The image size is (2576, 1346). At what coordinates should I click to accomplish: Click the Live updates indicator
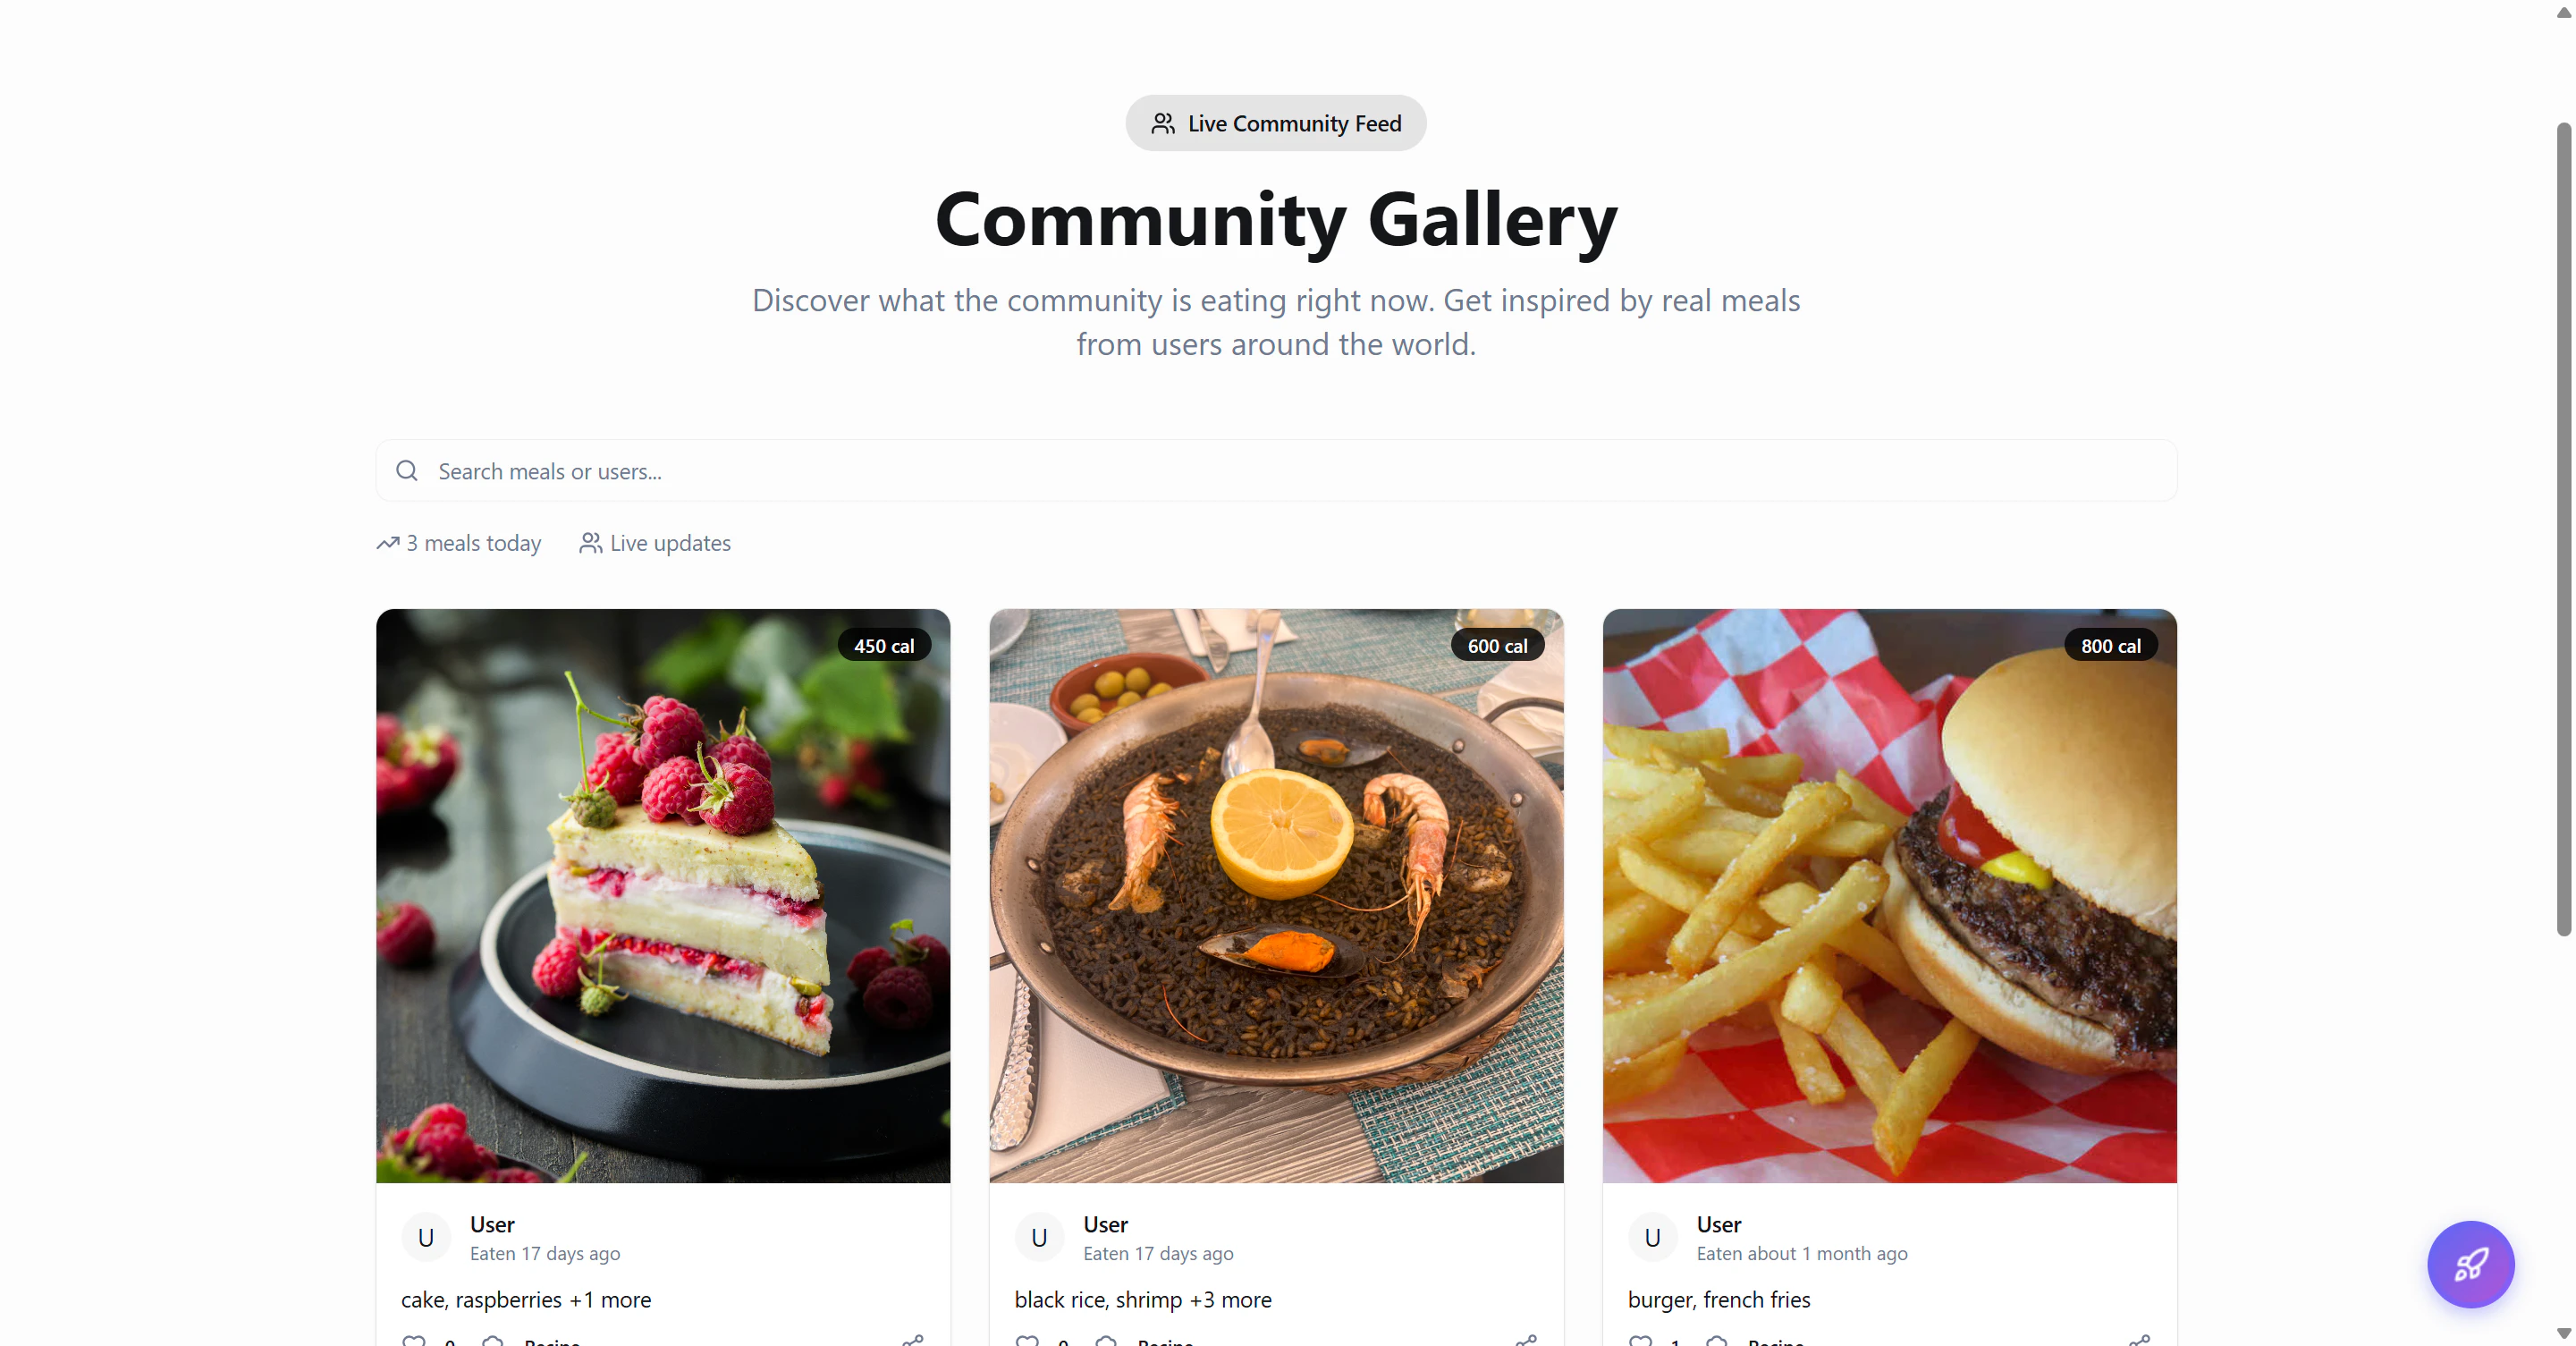655,543
